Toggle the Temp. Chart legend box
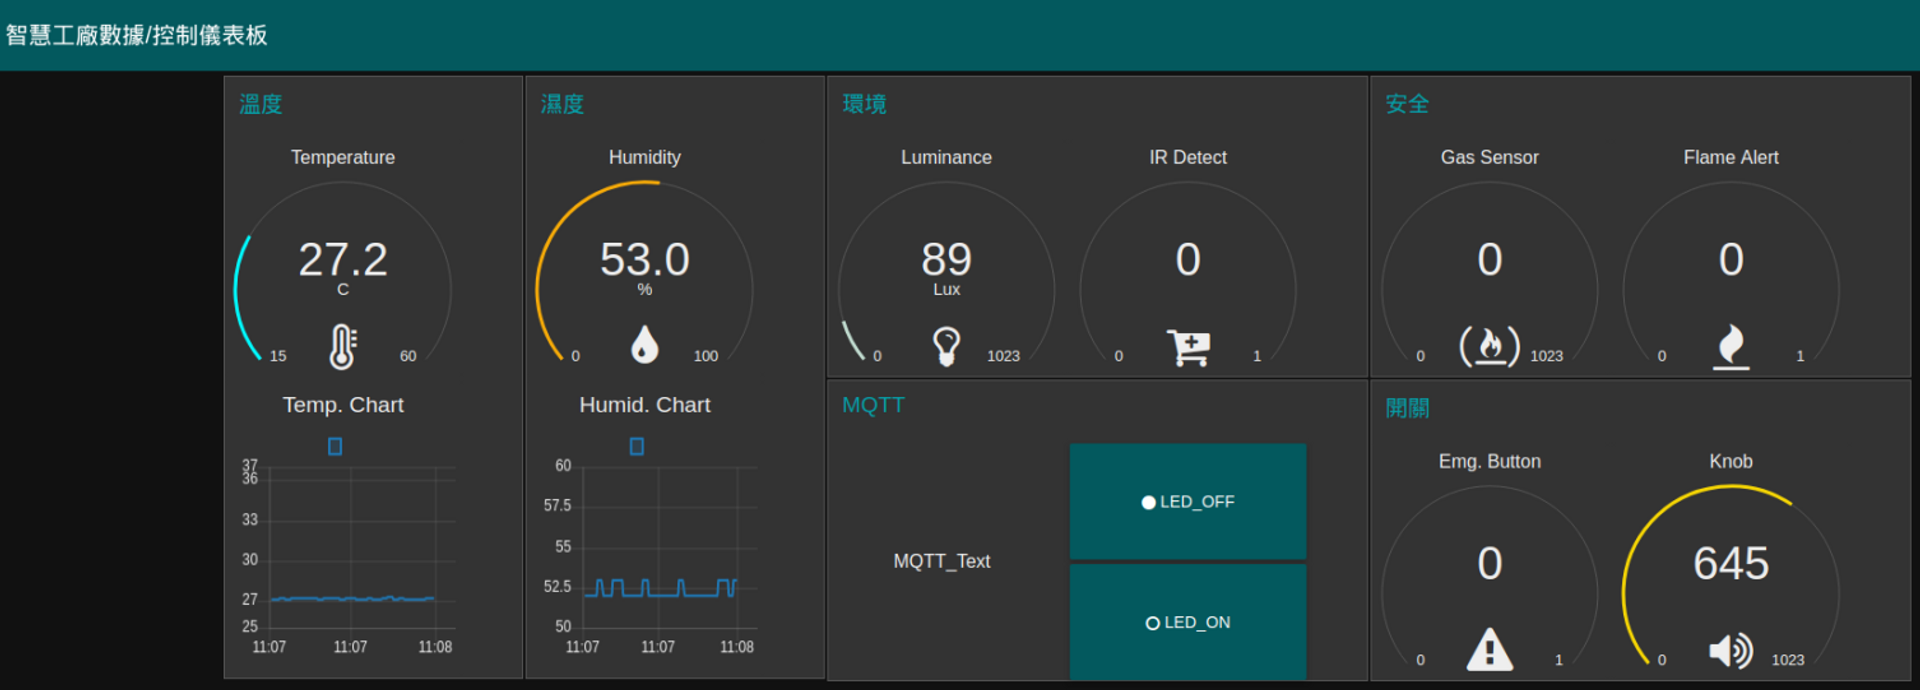This screenshot has width=1920, height=690. [x=335, y=446]
